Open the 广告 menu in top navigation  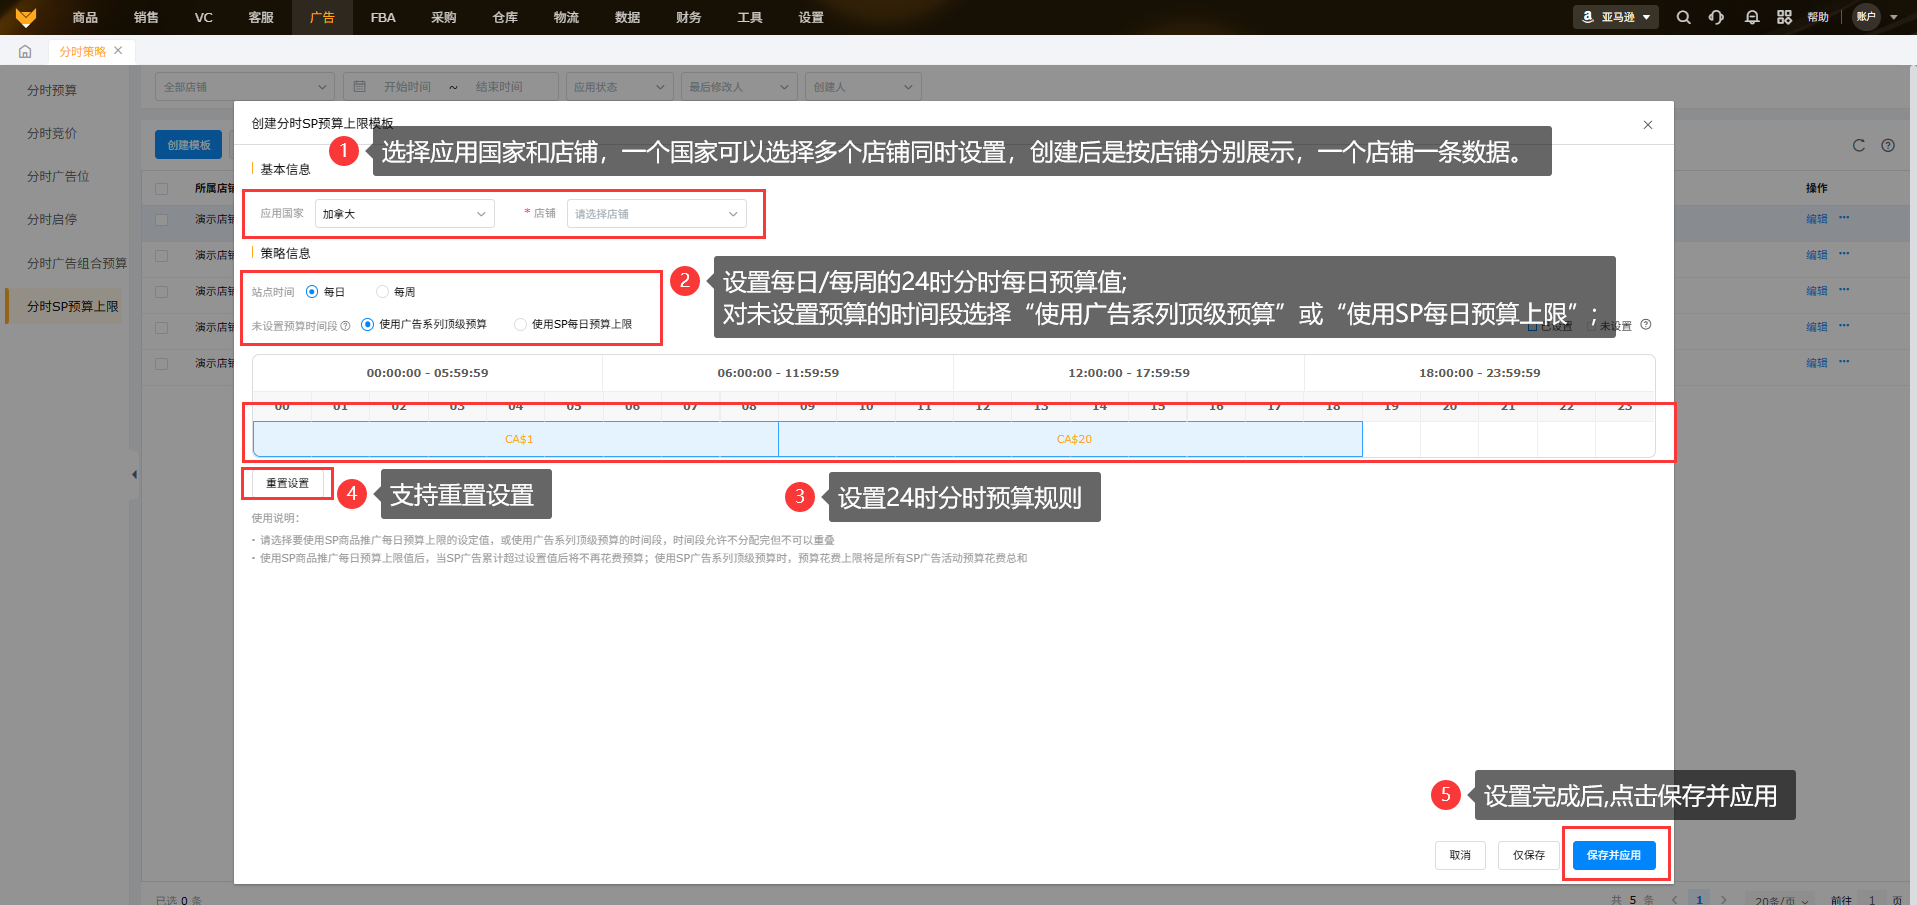coord(322,17)
